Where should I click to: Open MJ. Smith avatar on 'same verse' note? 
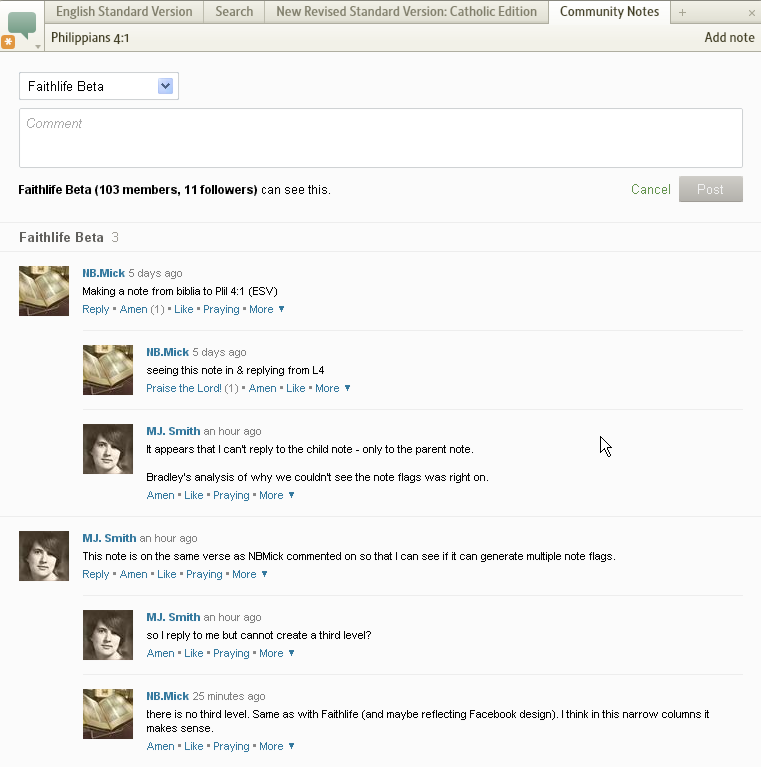[x=44, y=556]
